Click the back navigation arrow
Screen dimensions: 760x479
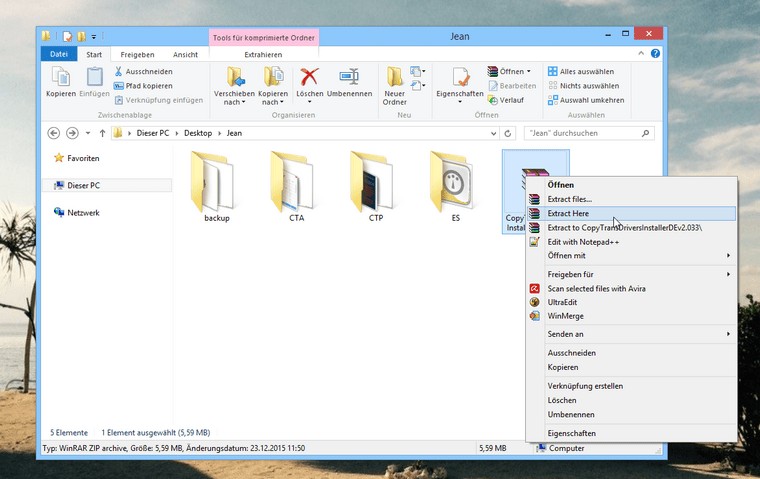point(54,133)
